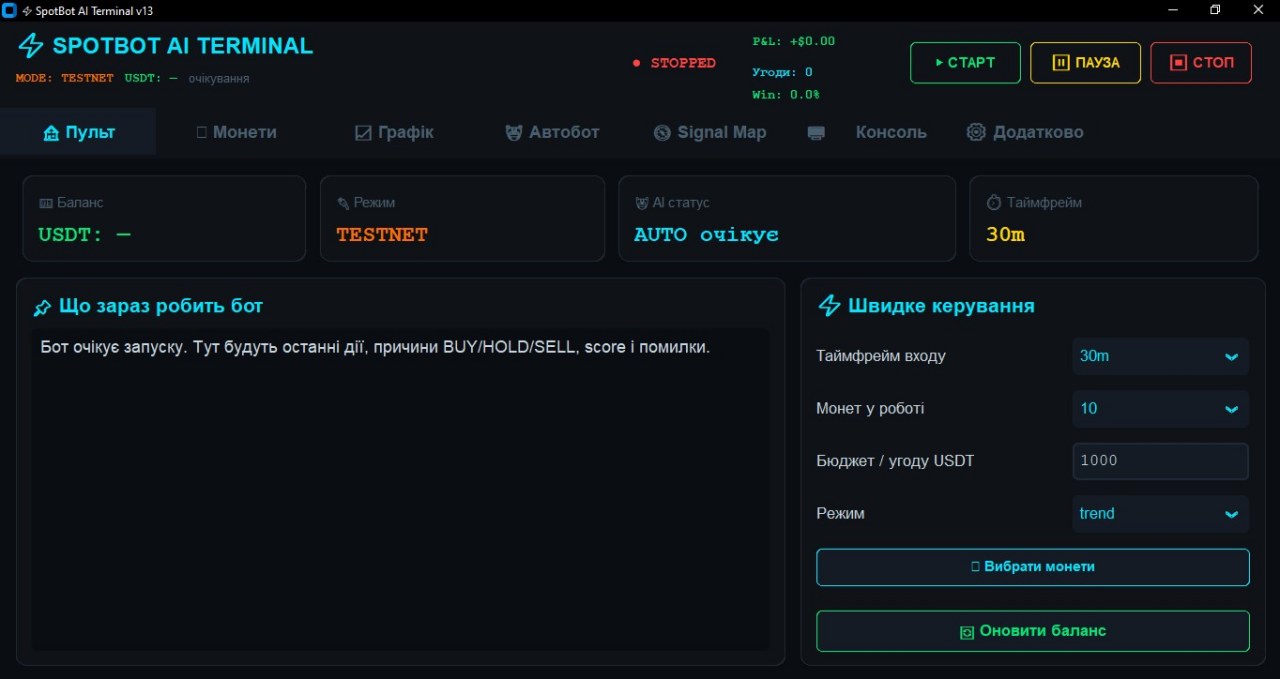
Task: Select the Консоль tab
Action: (867, 132)
